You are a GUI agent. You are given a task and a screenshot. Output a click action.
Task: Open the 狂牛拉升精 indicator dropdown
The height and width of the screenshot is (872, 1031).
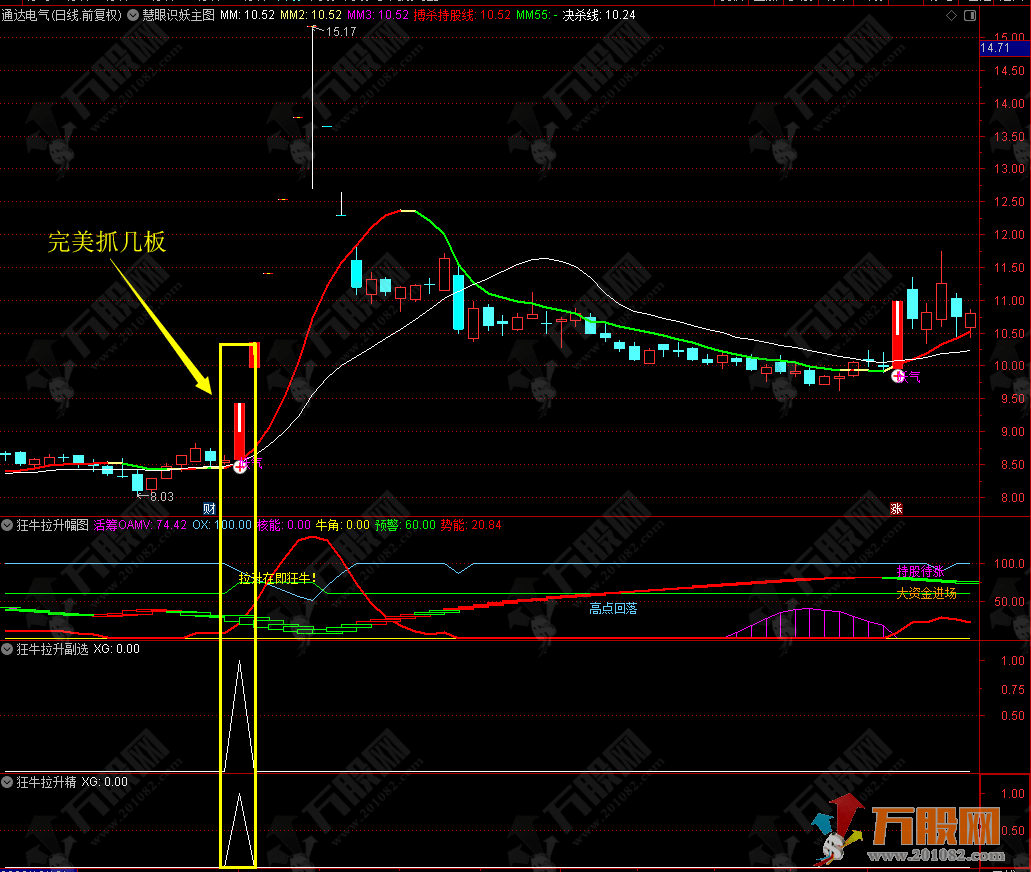[9, 782]
